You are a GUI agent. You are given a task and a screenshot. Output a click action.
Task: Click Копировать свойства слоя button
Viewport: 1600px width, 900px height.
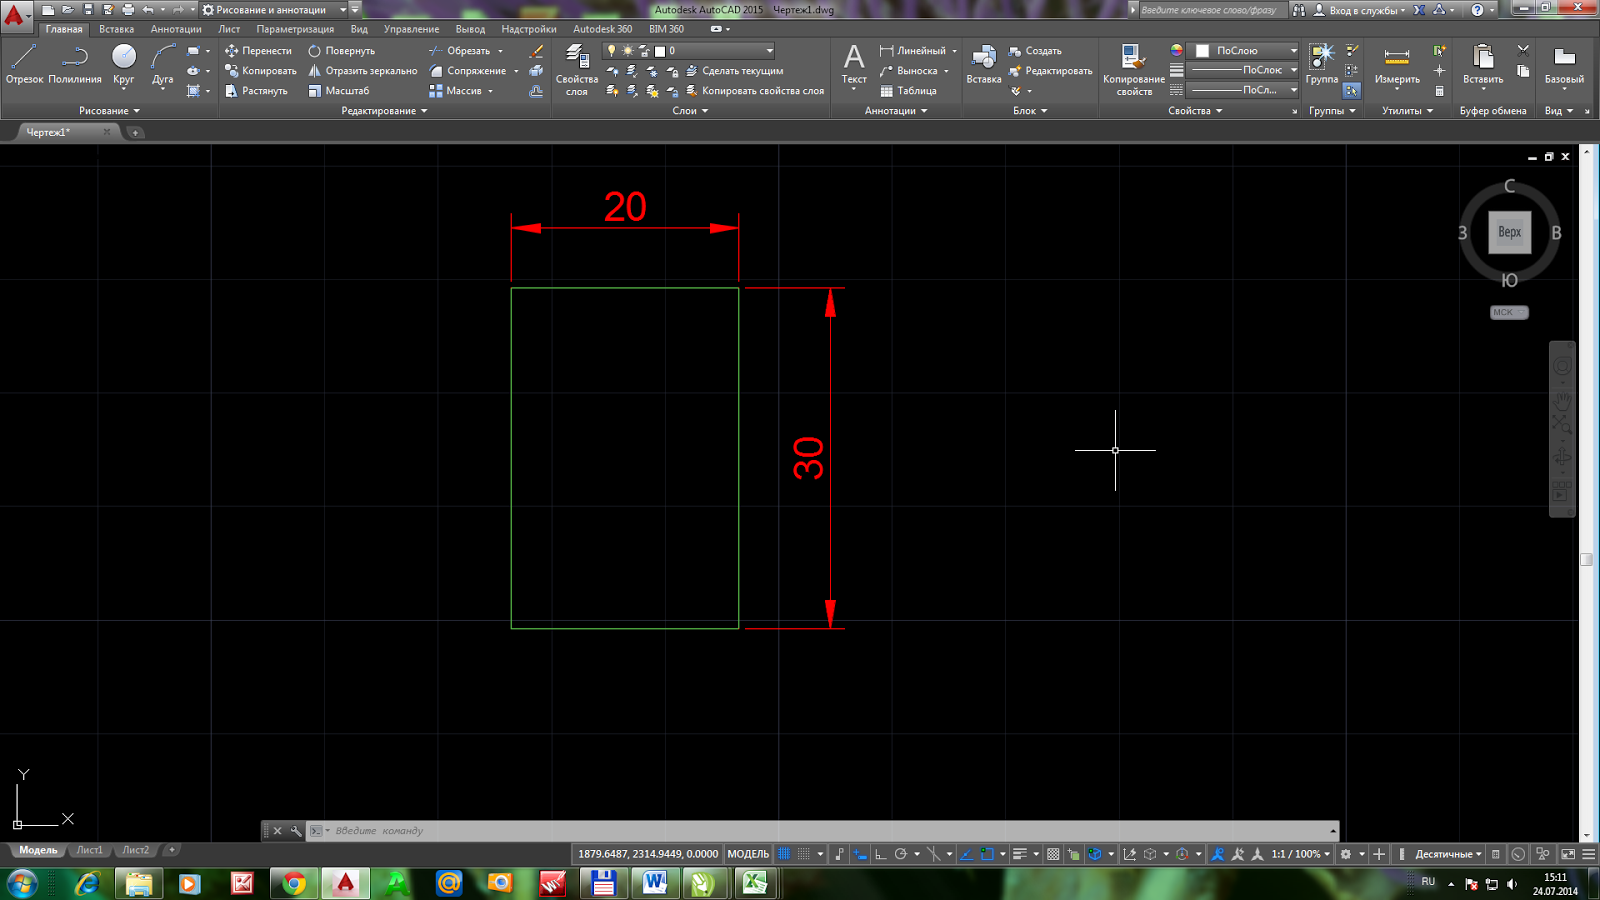click(754, 91)
